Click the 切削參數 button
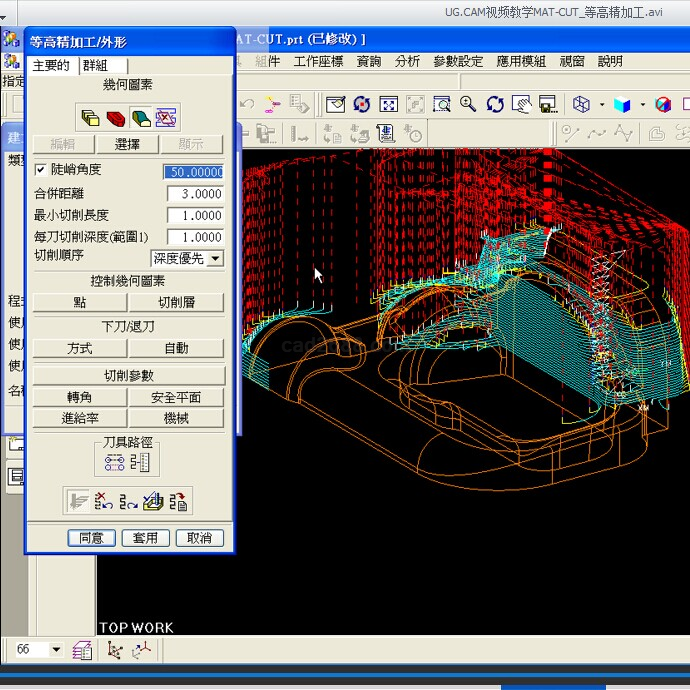Image resolution: width=690 pixels, height=690 pixels. 129,375
